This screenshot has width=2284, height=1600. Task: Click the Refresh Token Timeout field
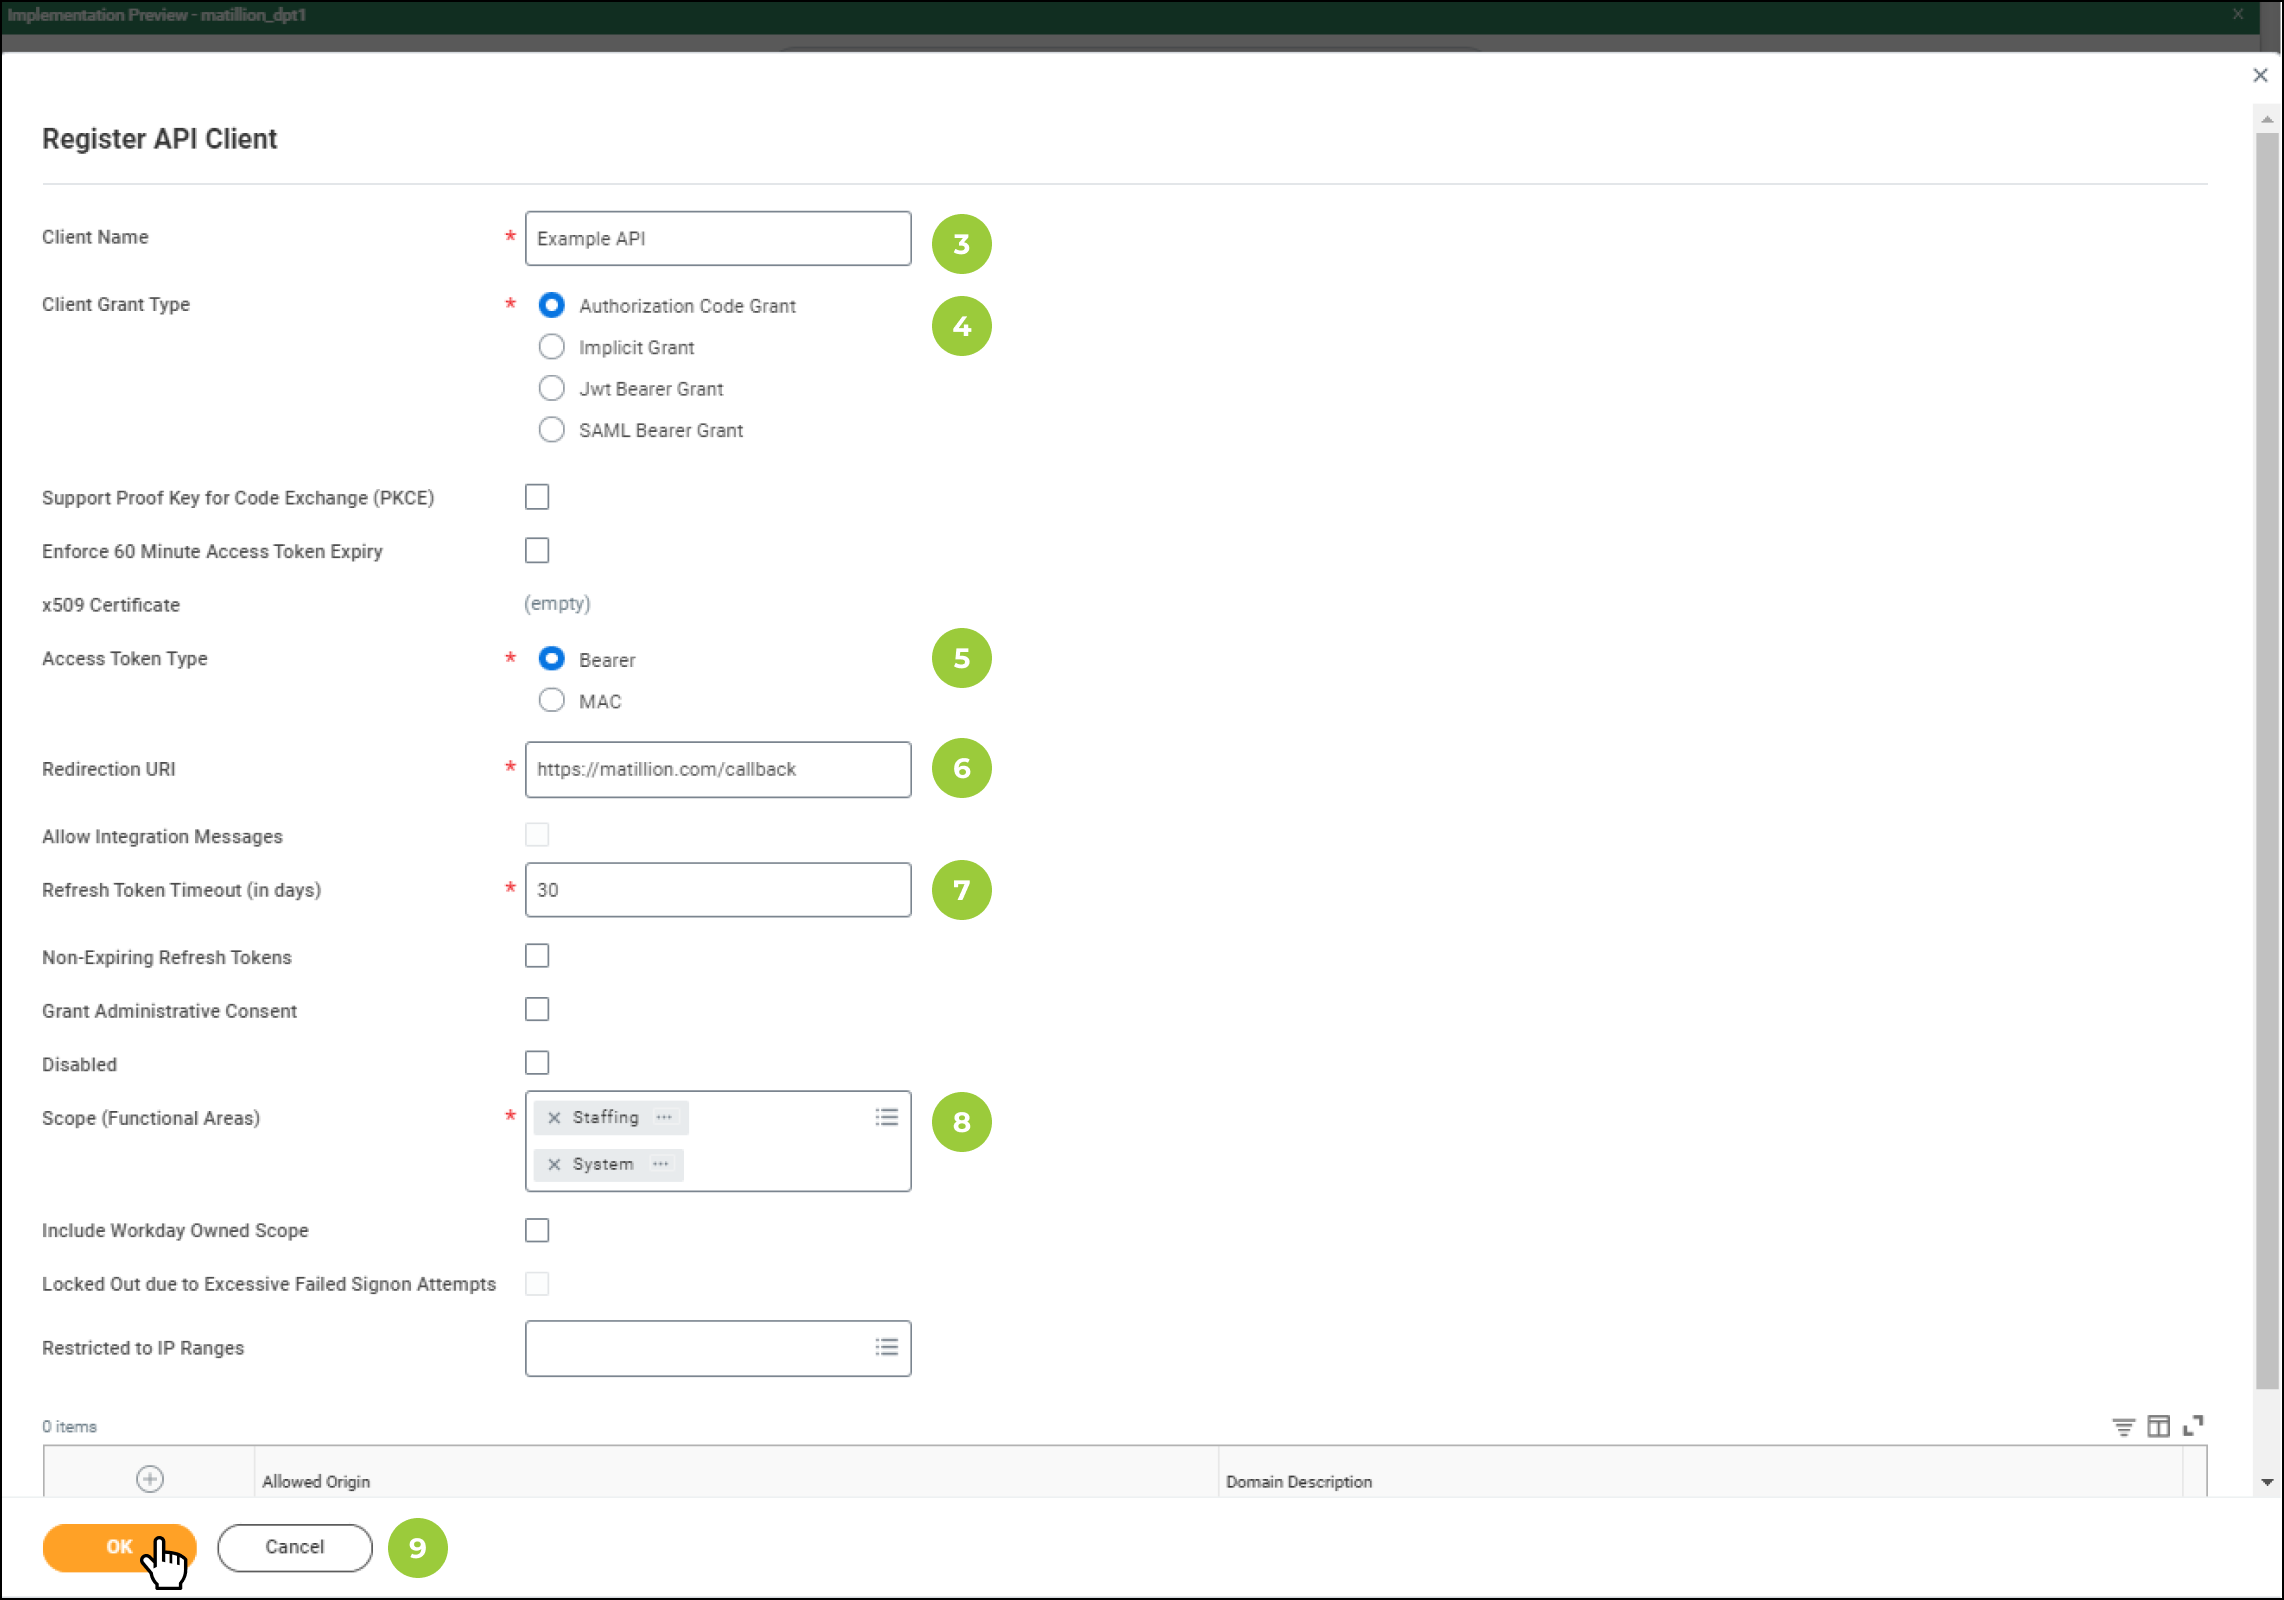pyautogui.click(x=718, y=890)
